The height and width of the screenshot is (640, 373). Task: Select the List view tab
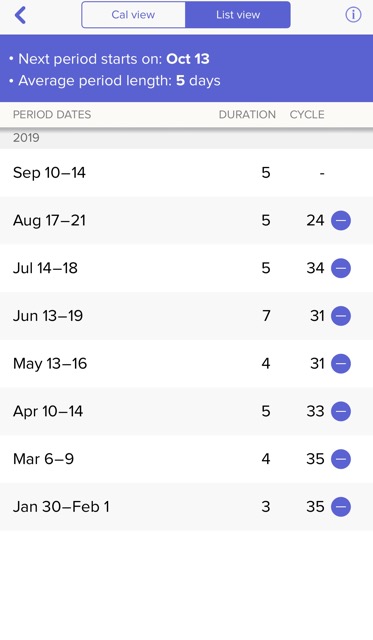[x=238, y=15]
